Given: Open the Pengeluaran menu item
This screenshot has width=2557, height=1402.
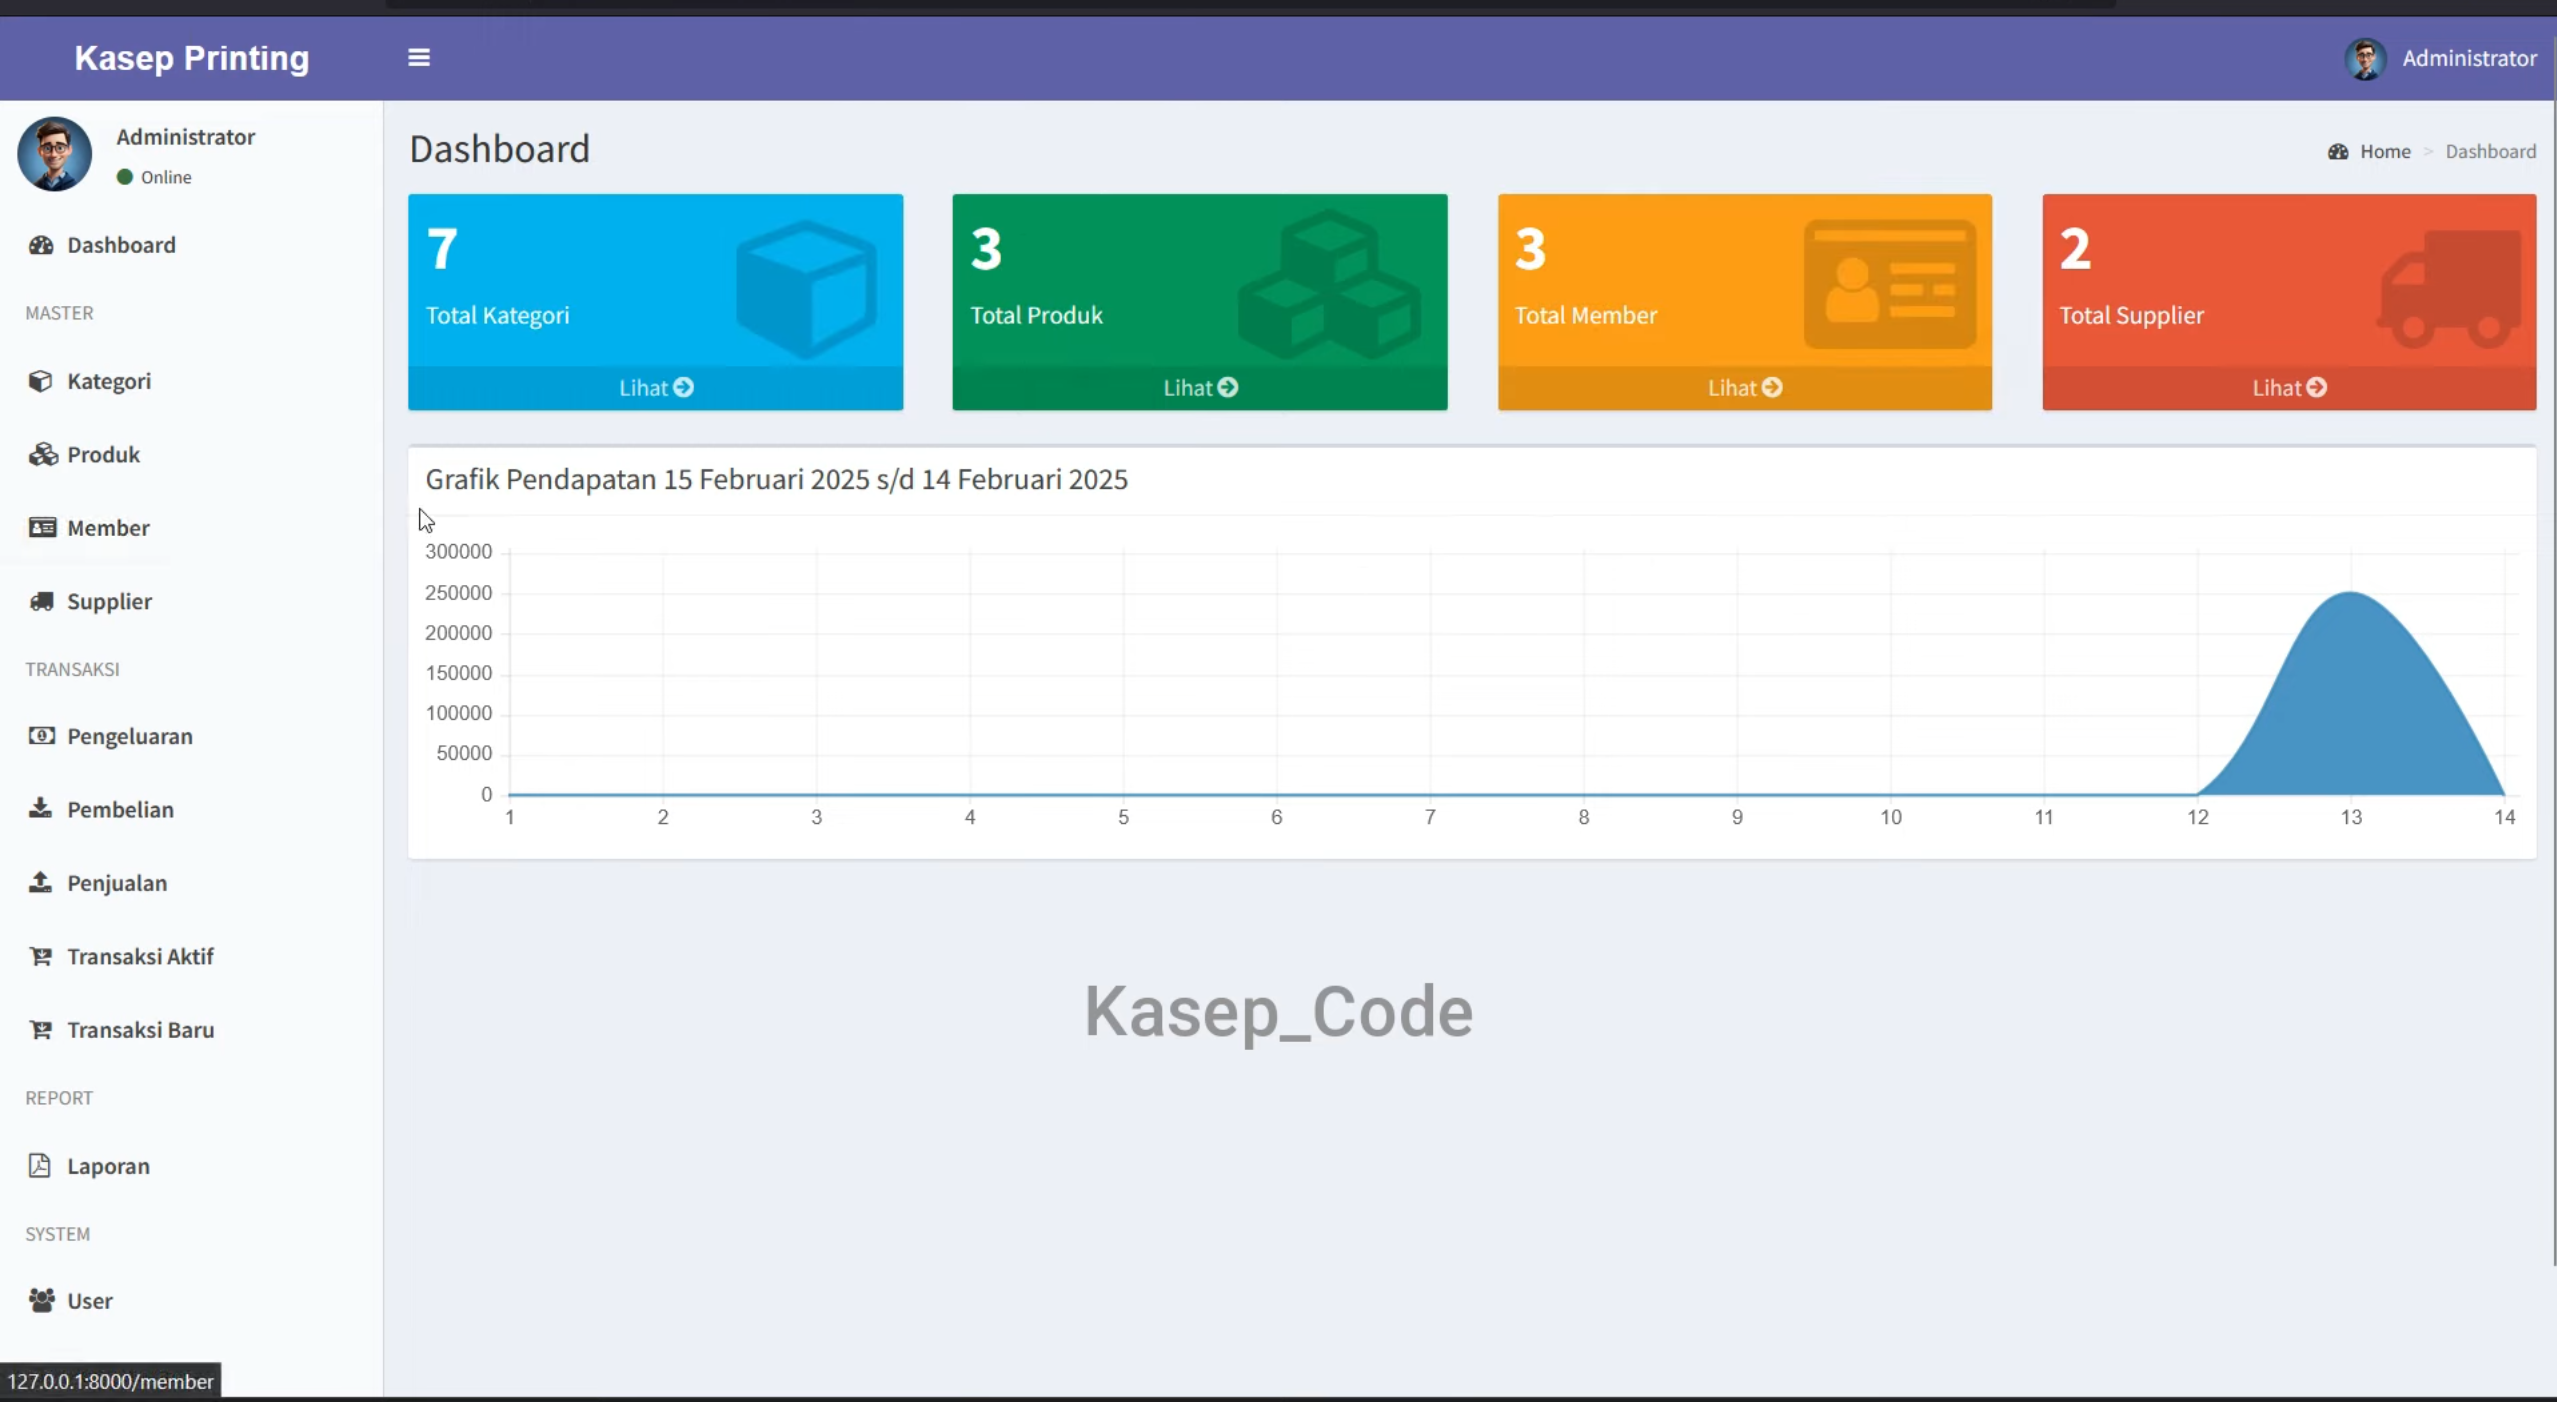Looking at the screenshot, I should (x=191, y=736).
